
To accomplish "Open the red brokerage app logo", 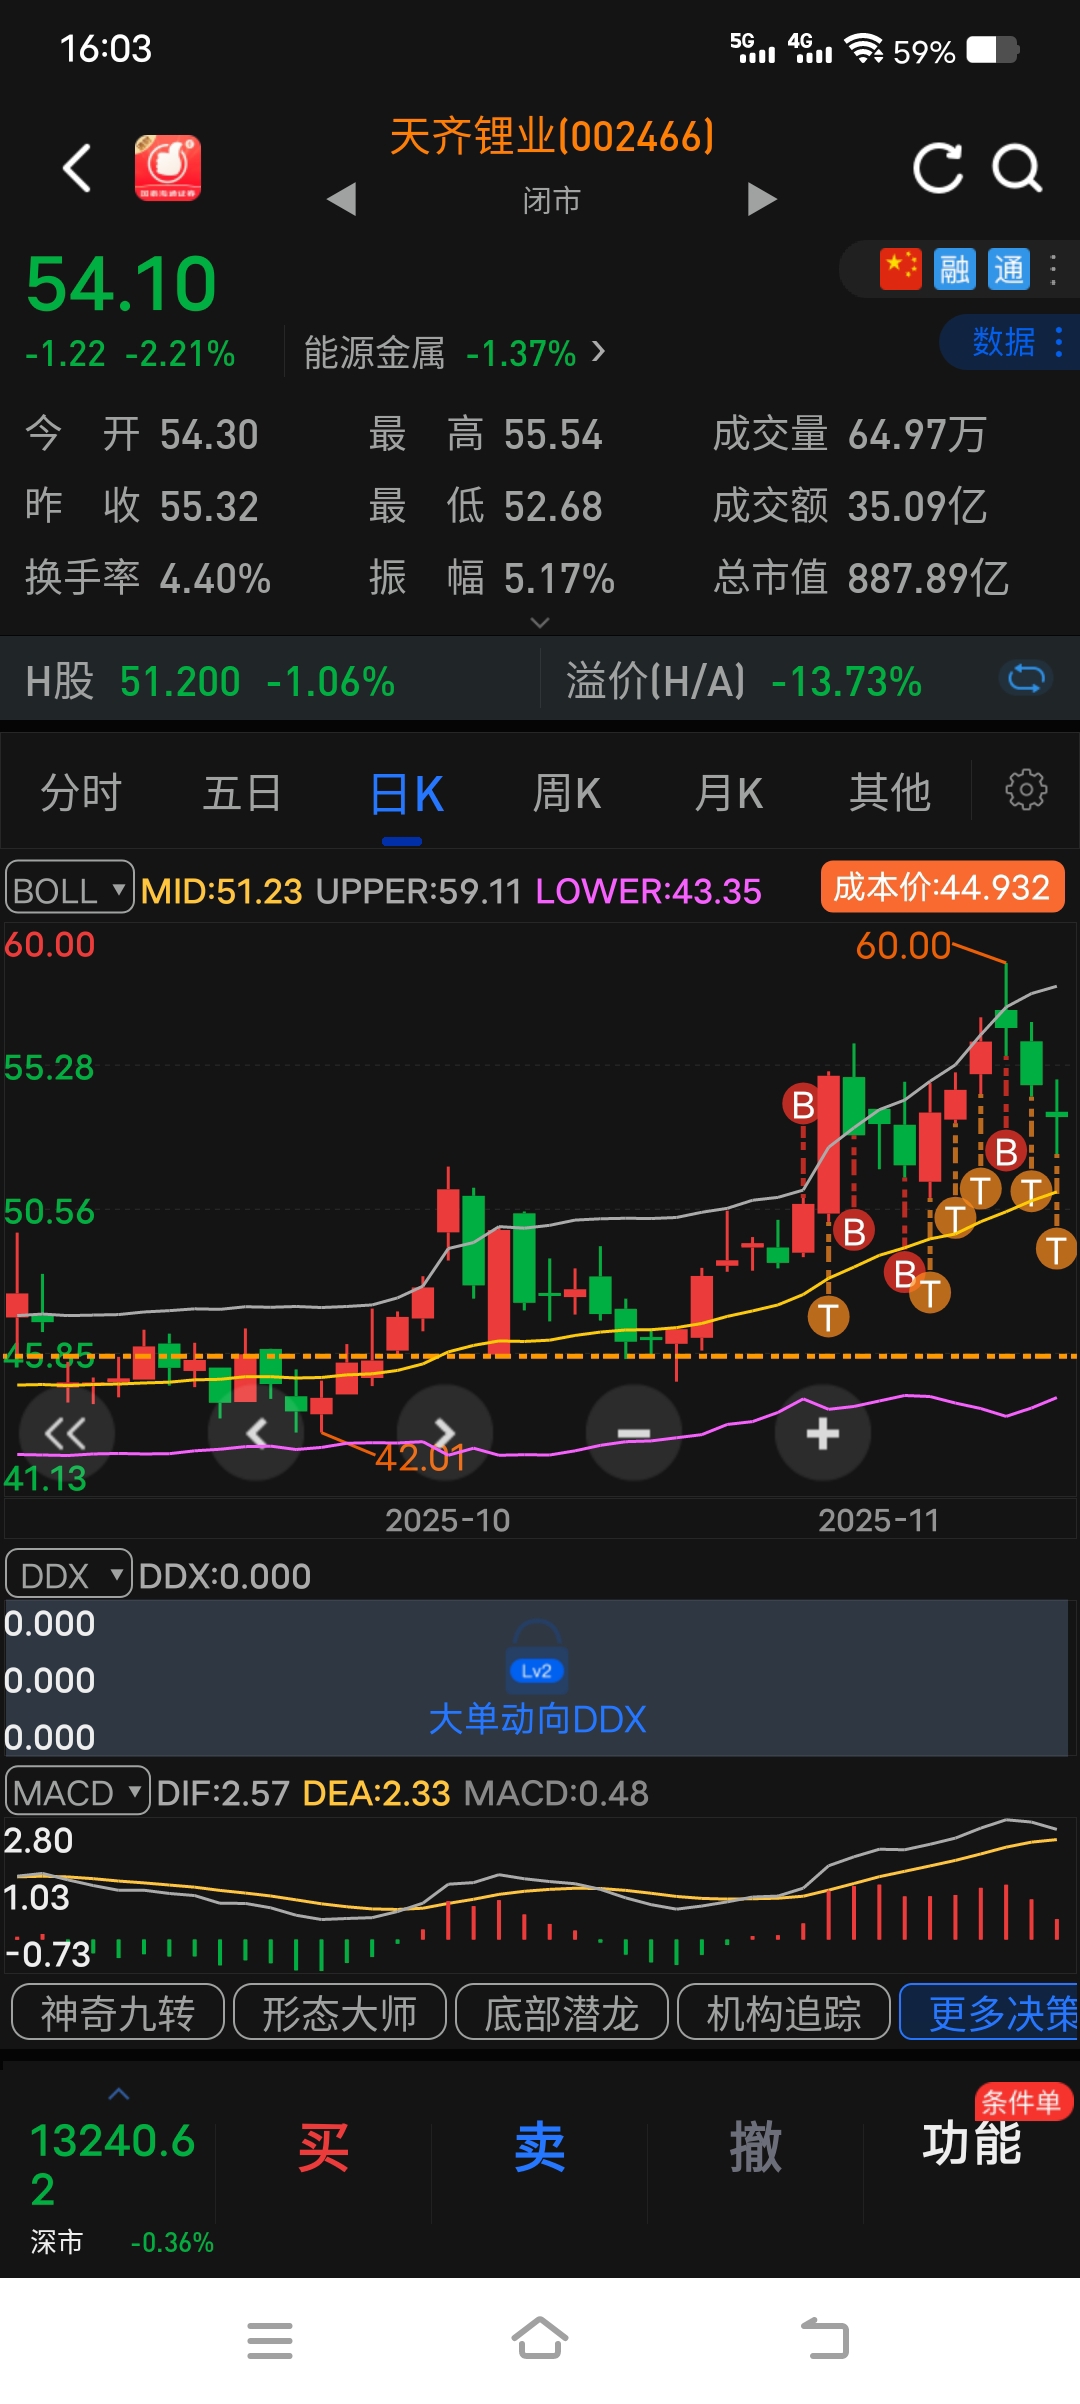I will click(168, 168).
